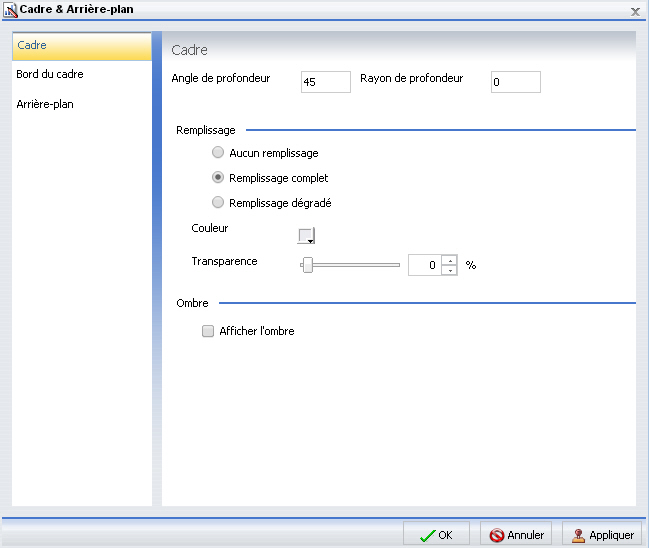Click the Appliquer button

tap(602, 535)
